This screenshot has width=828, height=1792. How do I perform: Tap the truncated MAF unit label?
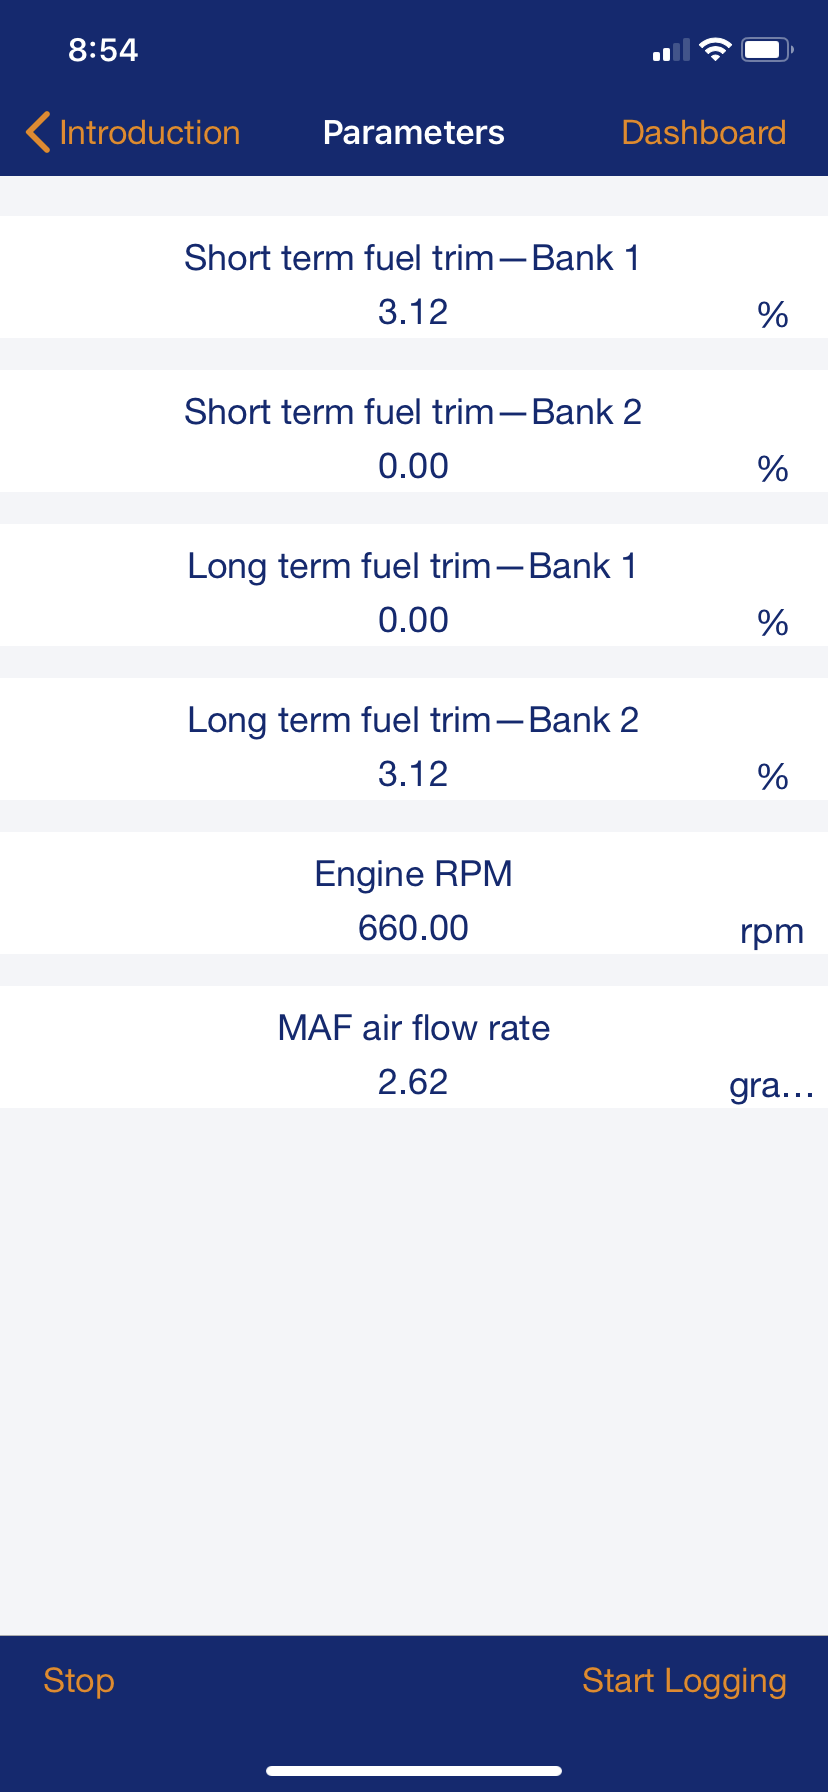771,1085
